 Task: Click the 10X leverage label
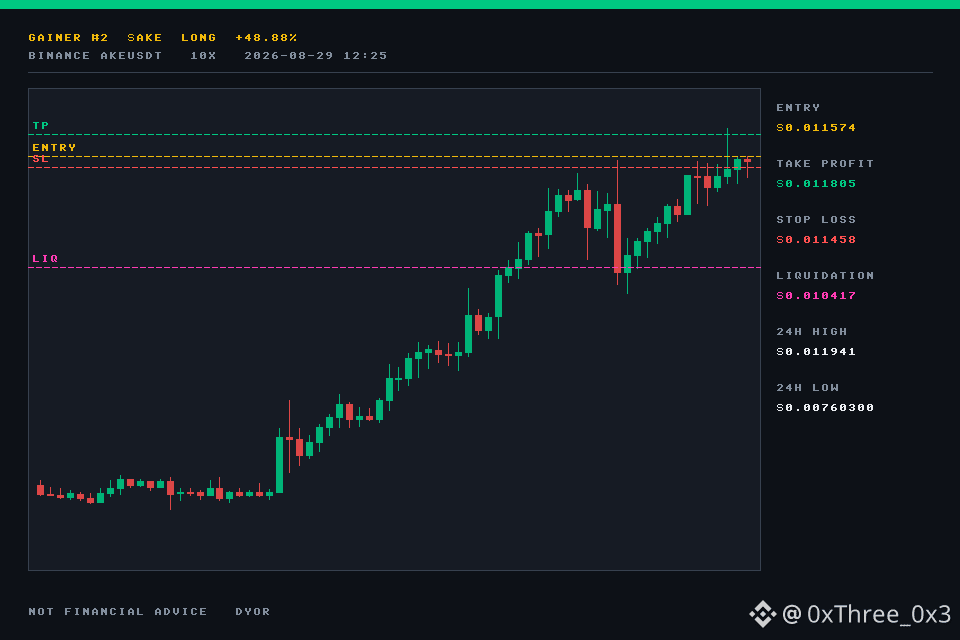[x=203, y=56]
